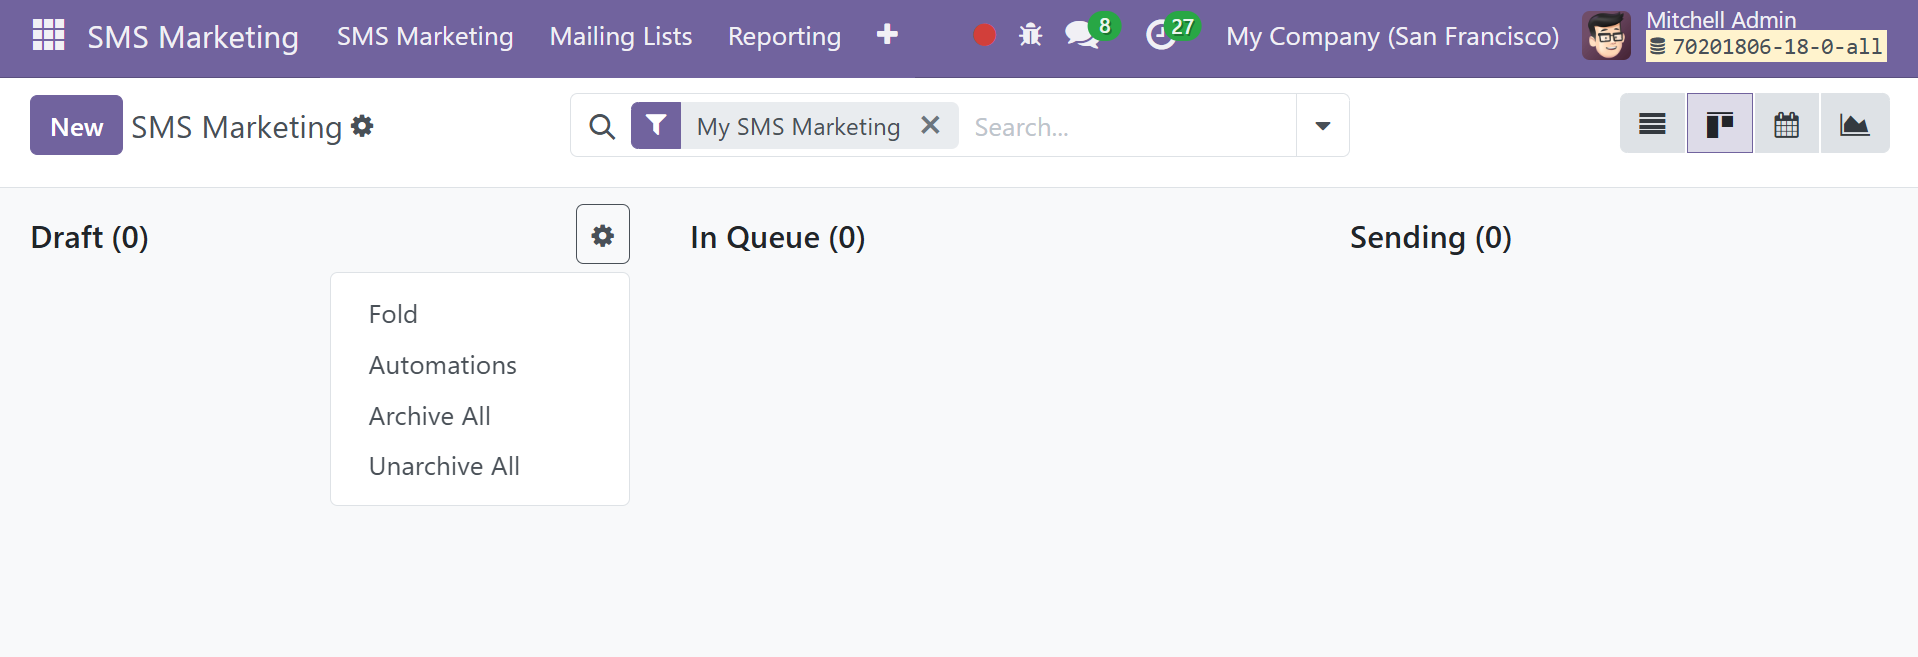Switch to kanban view
This screenshot has width=1918, height=657.
[1719, 124]
